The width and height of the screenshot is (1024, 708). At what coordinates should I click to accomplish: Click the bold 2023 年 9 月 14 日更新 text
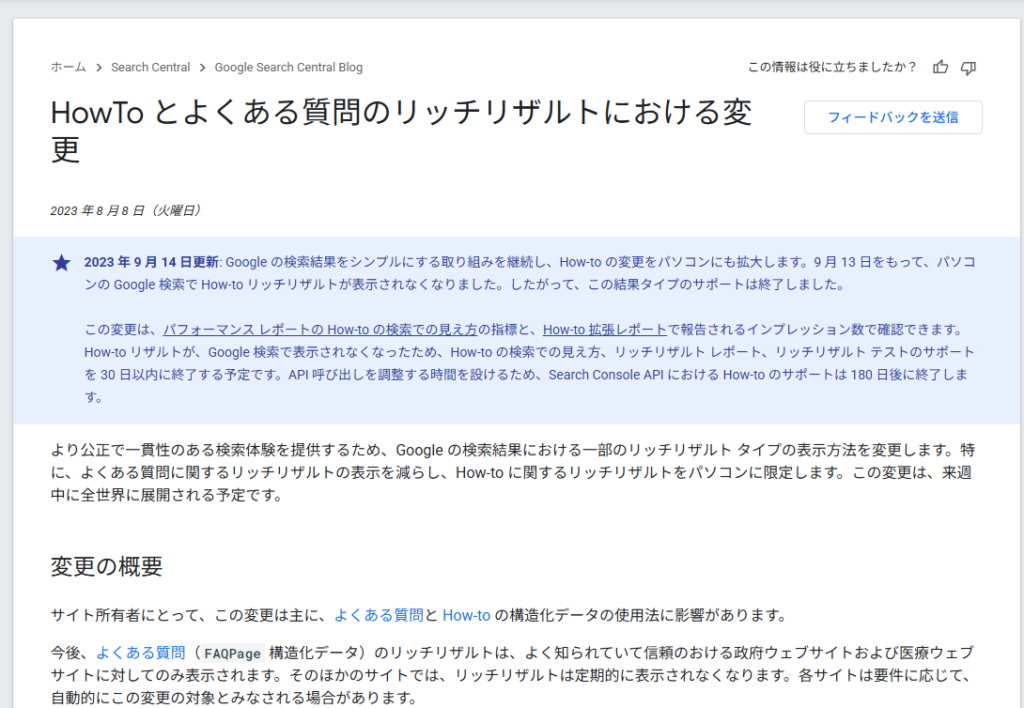point(151,262)
